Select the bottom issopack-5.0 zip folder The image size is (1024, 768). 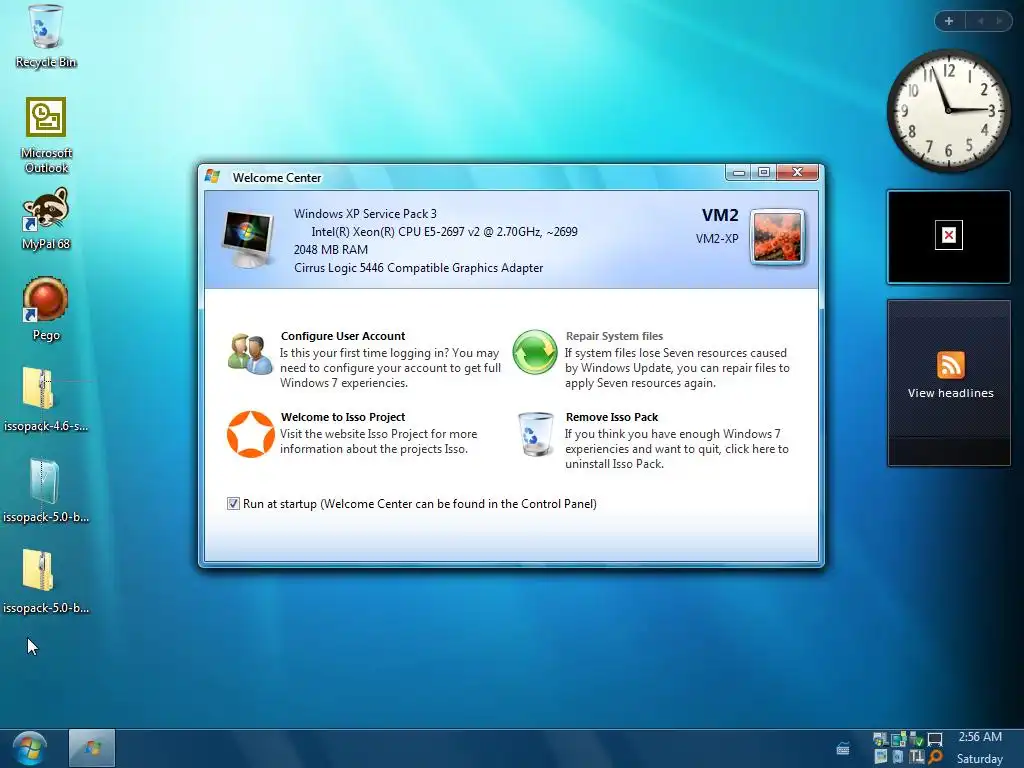pyautogui.click(x=38, y=570)
